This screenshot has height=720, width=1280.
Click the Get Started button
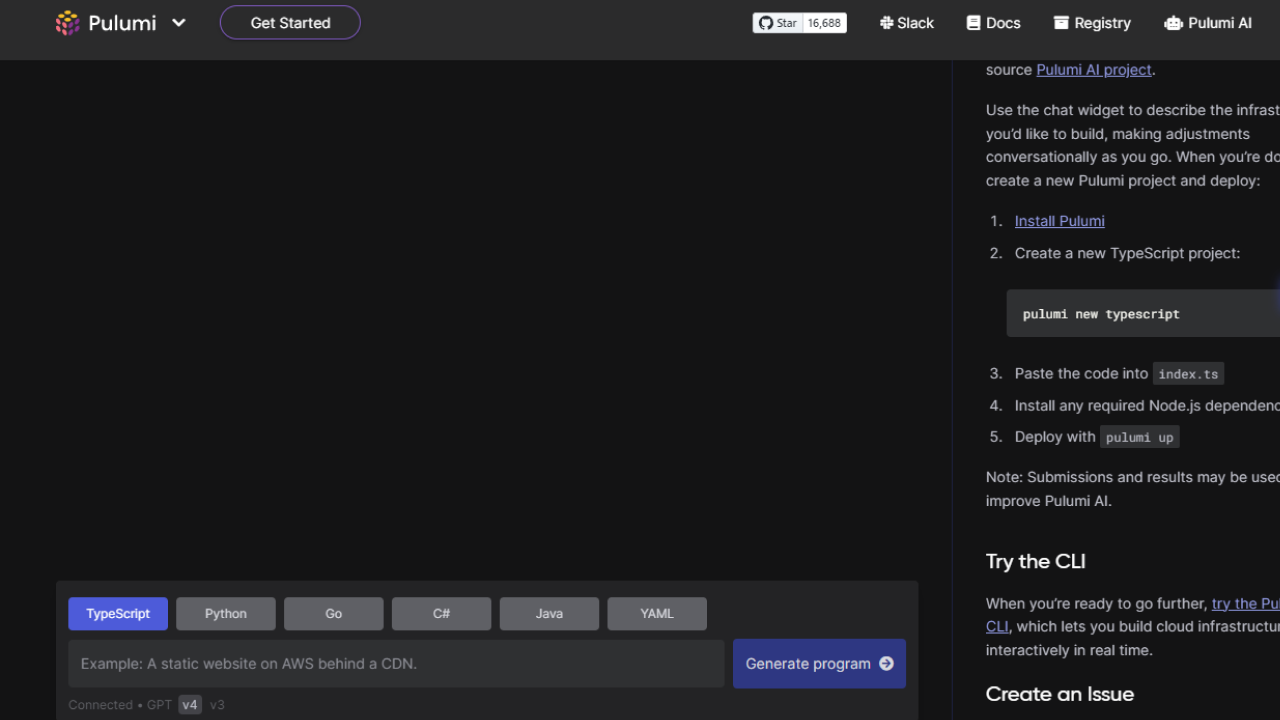pos(290,23)
